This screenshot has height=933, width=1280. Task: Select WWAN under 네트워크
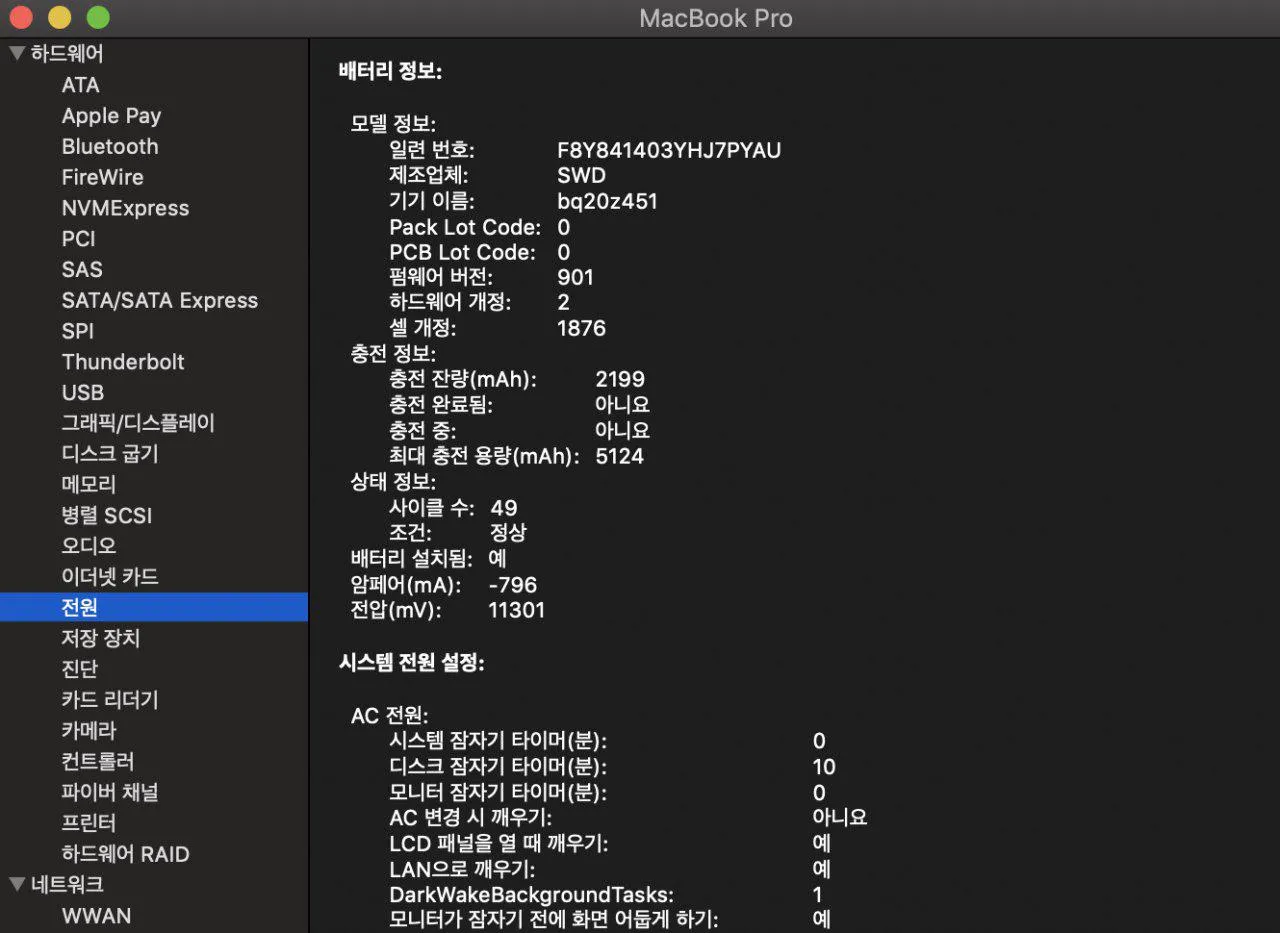[96, 916]
